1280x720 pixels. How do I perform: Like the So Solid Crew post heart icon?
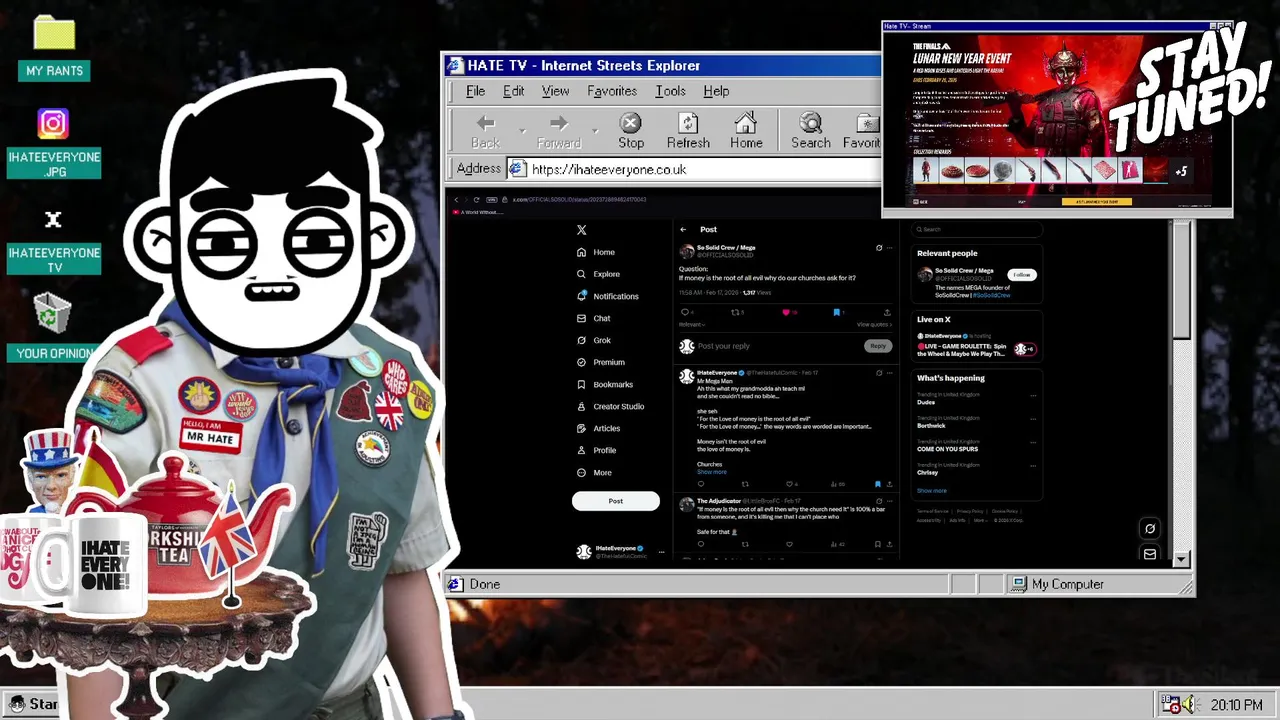[x=786, y=312]
